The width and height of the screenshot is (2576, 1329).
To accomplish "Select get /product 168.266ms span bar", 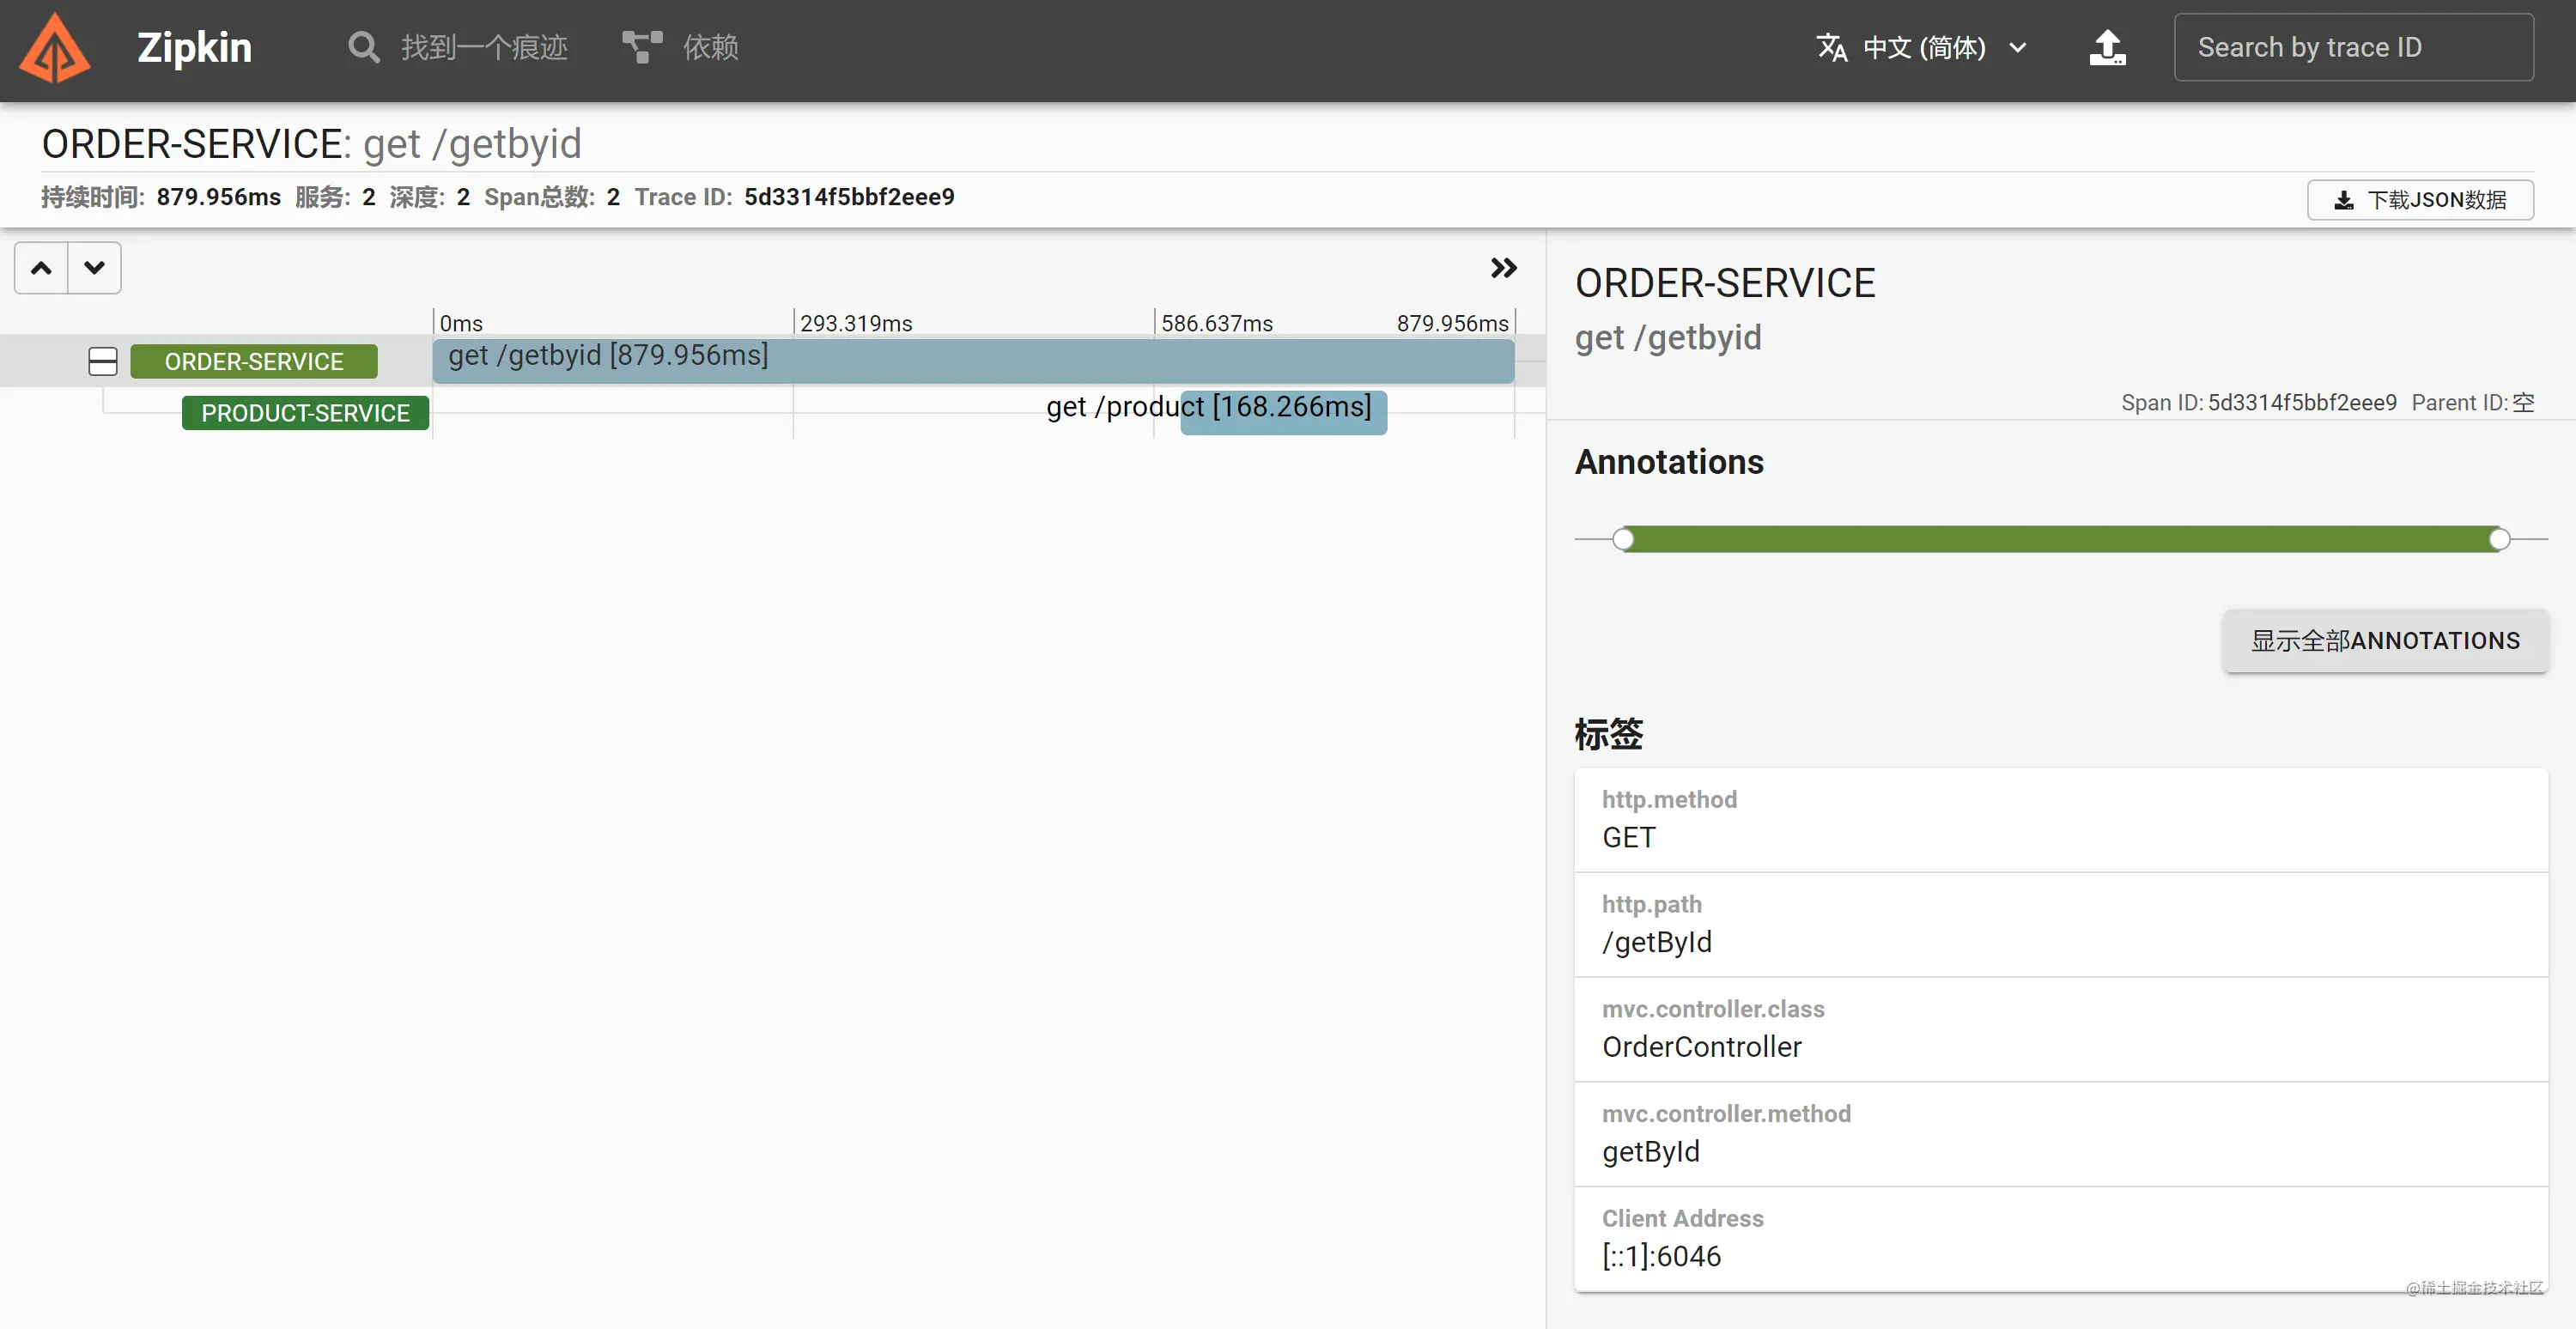I will tap(1283, 413).
